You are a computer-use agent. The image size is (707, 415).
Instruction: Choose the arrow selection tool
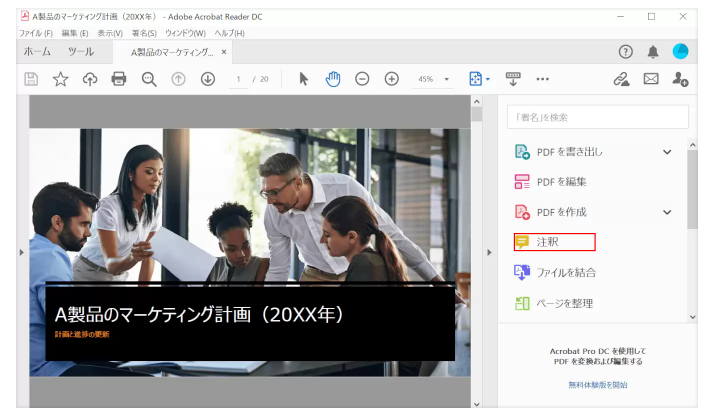click(x=304, y=79)
